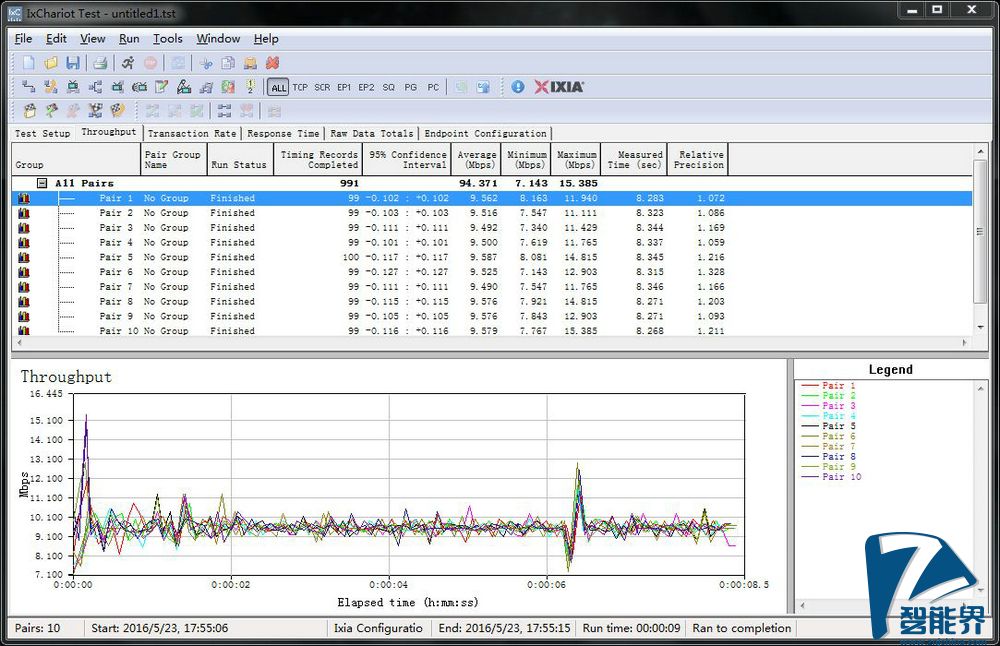This screenshot has height=646, width=1000.
Task: Toggle the ALL filter button
Action: 277,87
